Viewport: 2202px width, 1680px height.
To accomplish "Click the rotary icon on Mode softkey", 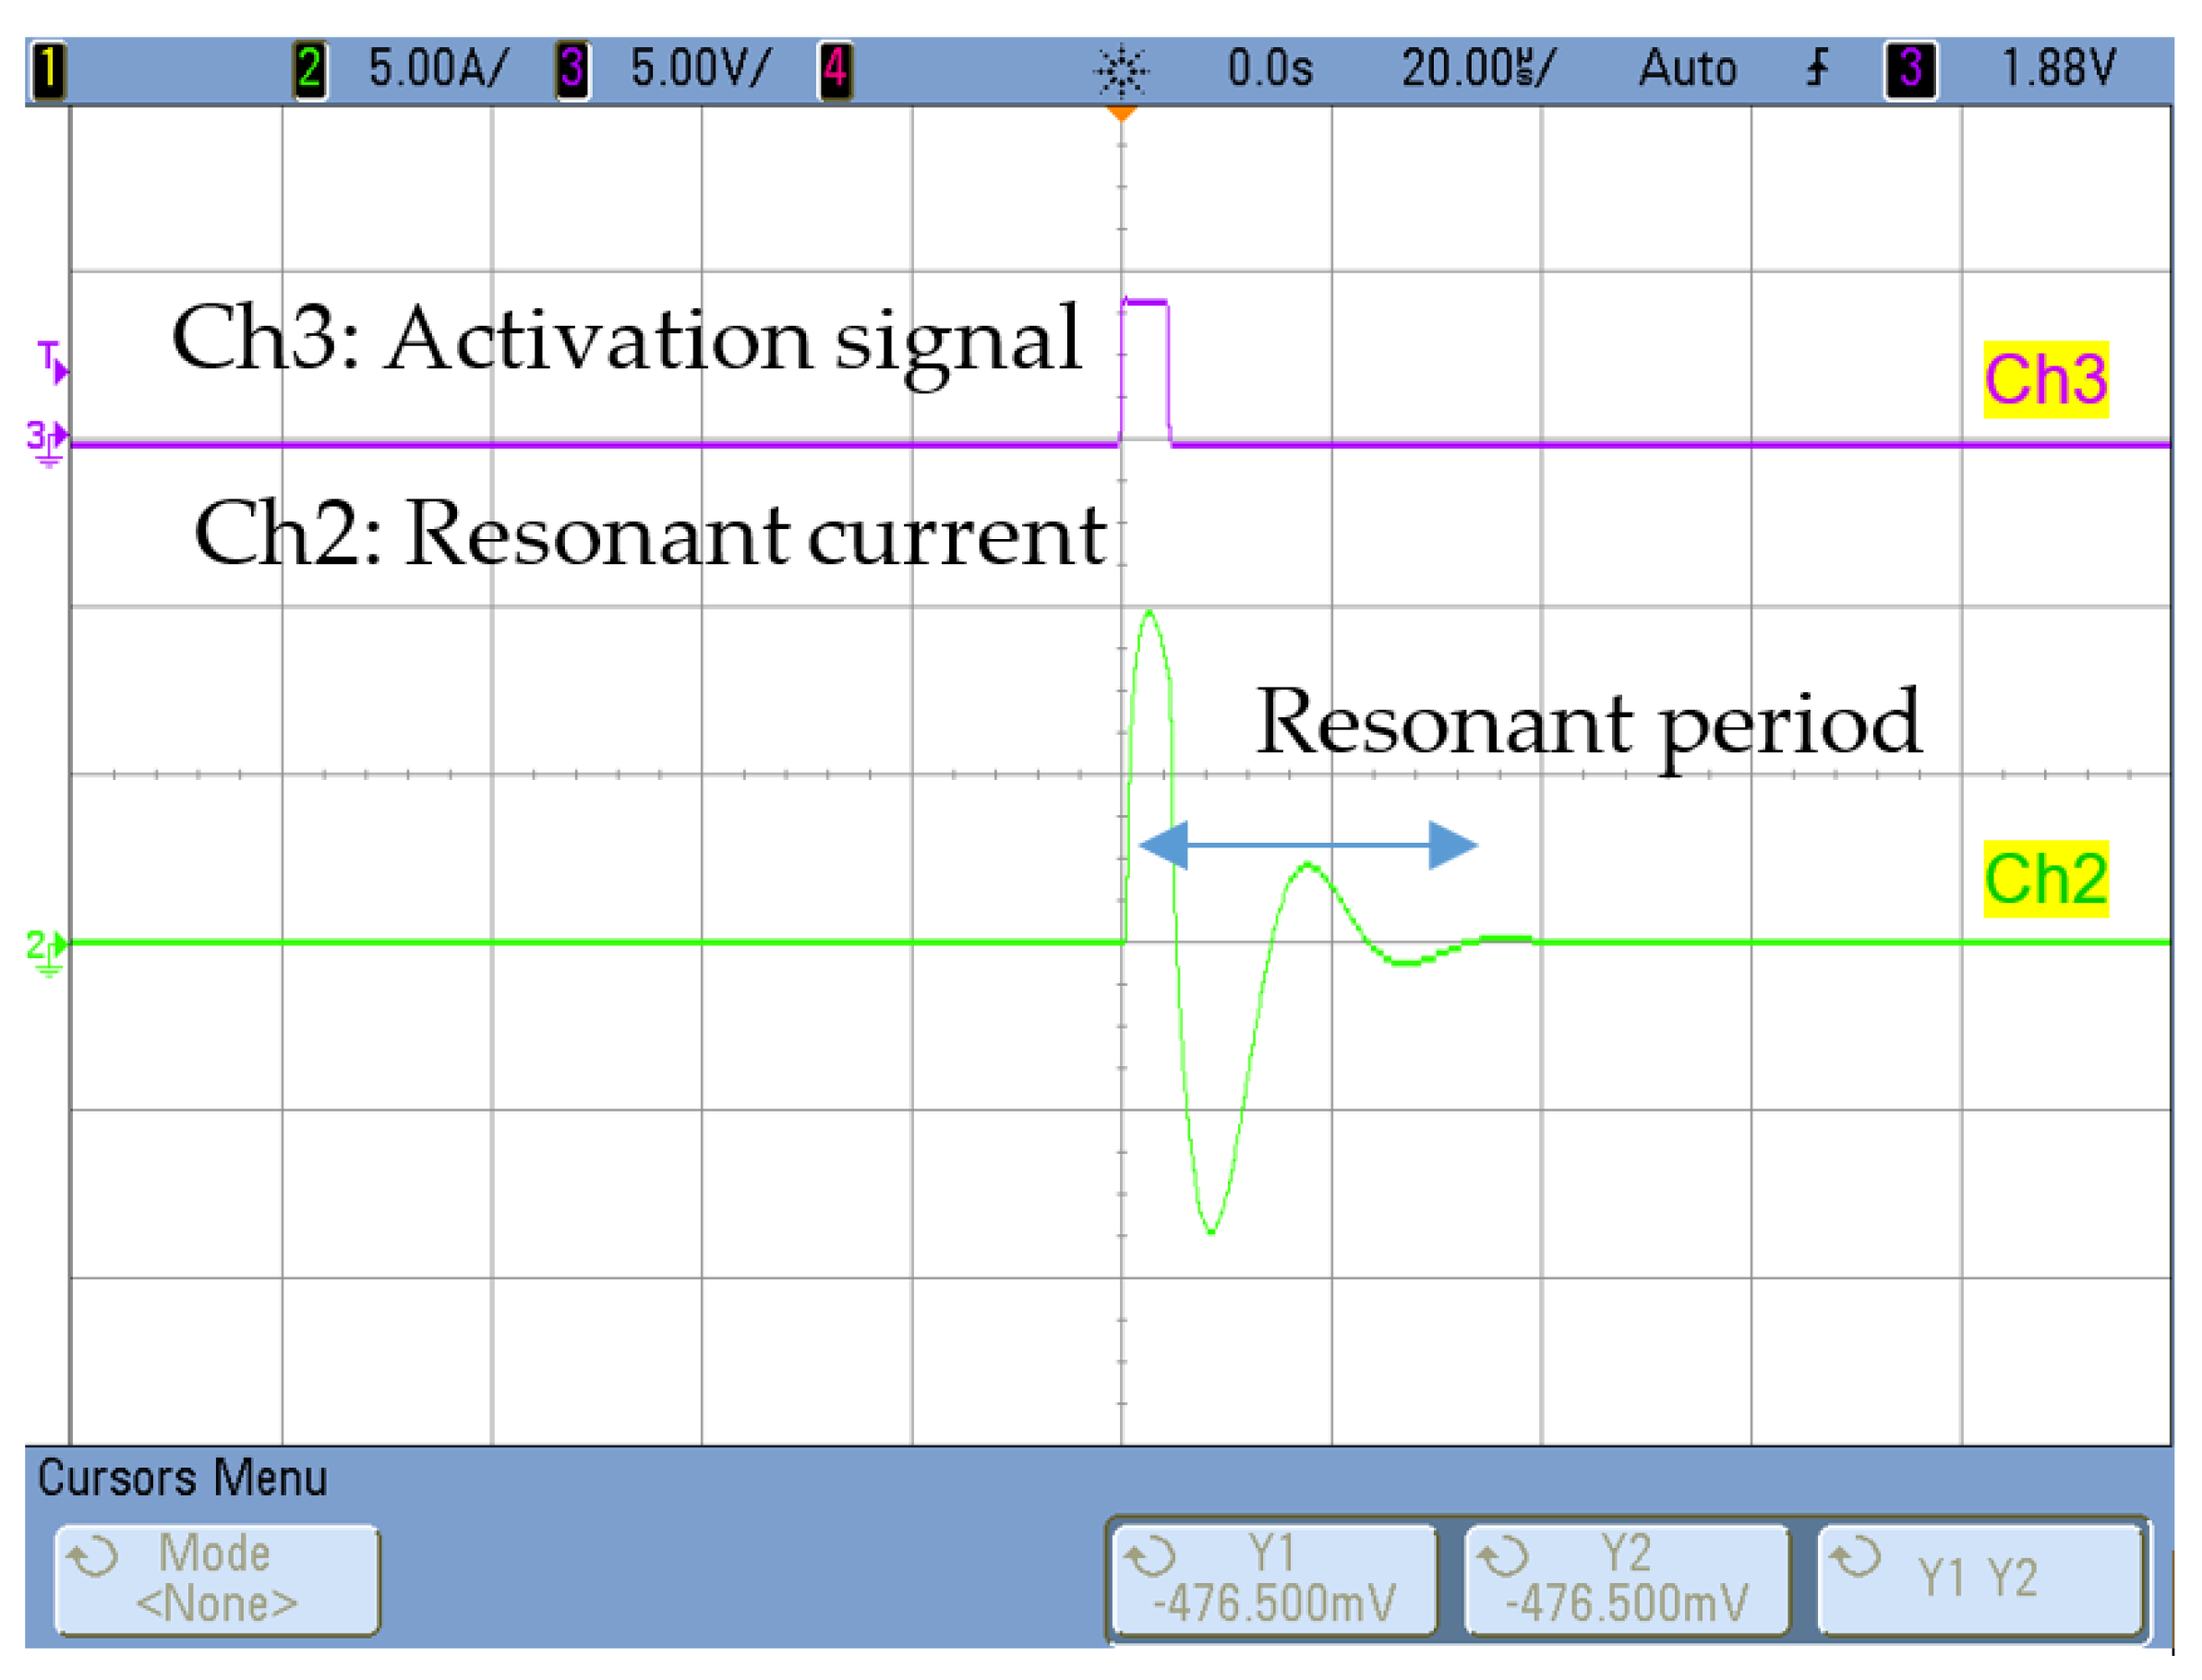I will (x=92, y=1557).
